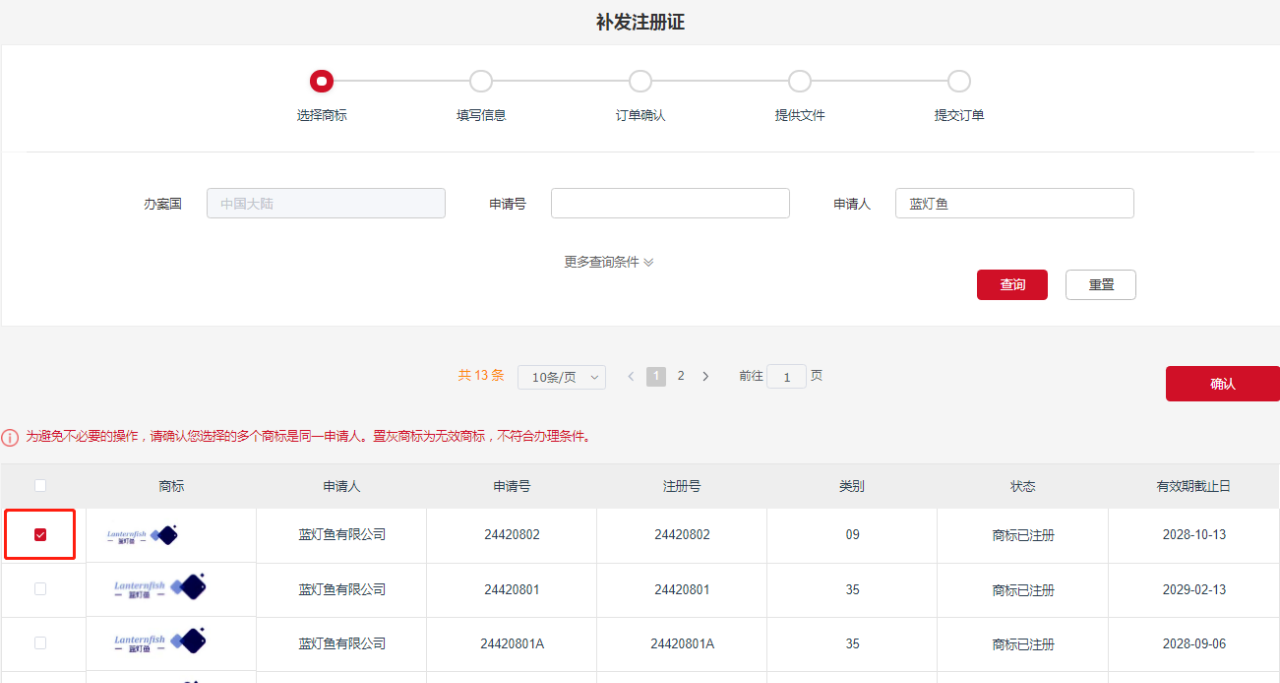Uncheck the checkbox for row 24420802
This screenshot has width=1280, height=683.
pos(40,535)
